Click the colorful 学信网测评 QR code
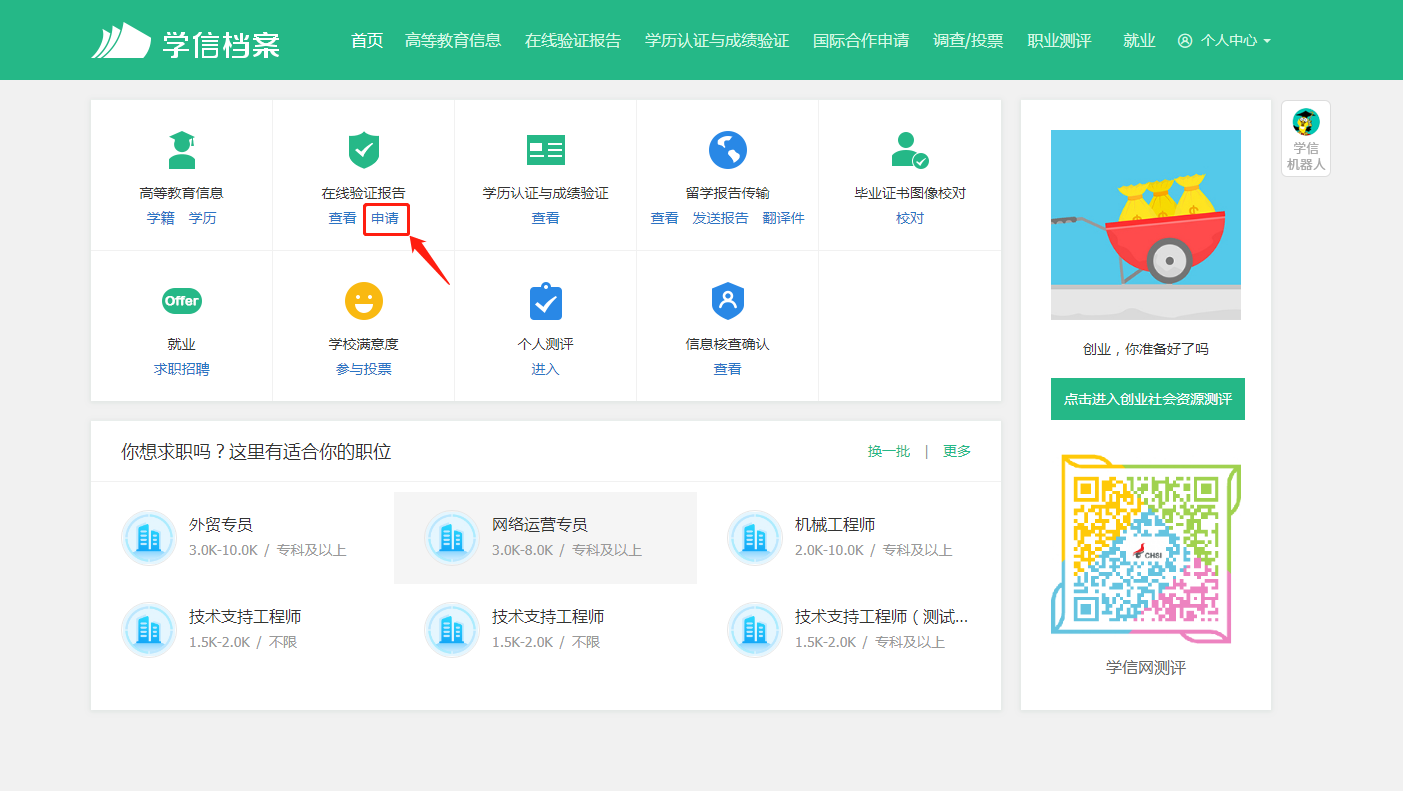1403x791 pixels. tap(1146, 549)
